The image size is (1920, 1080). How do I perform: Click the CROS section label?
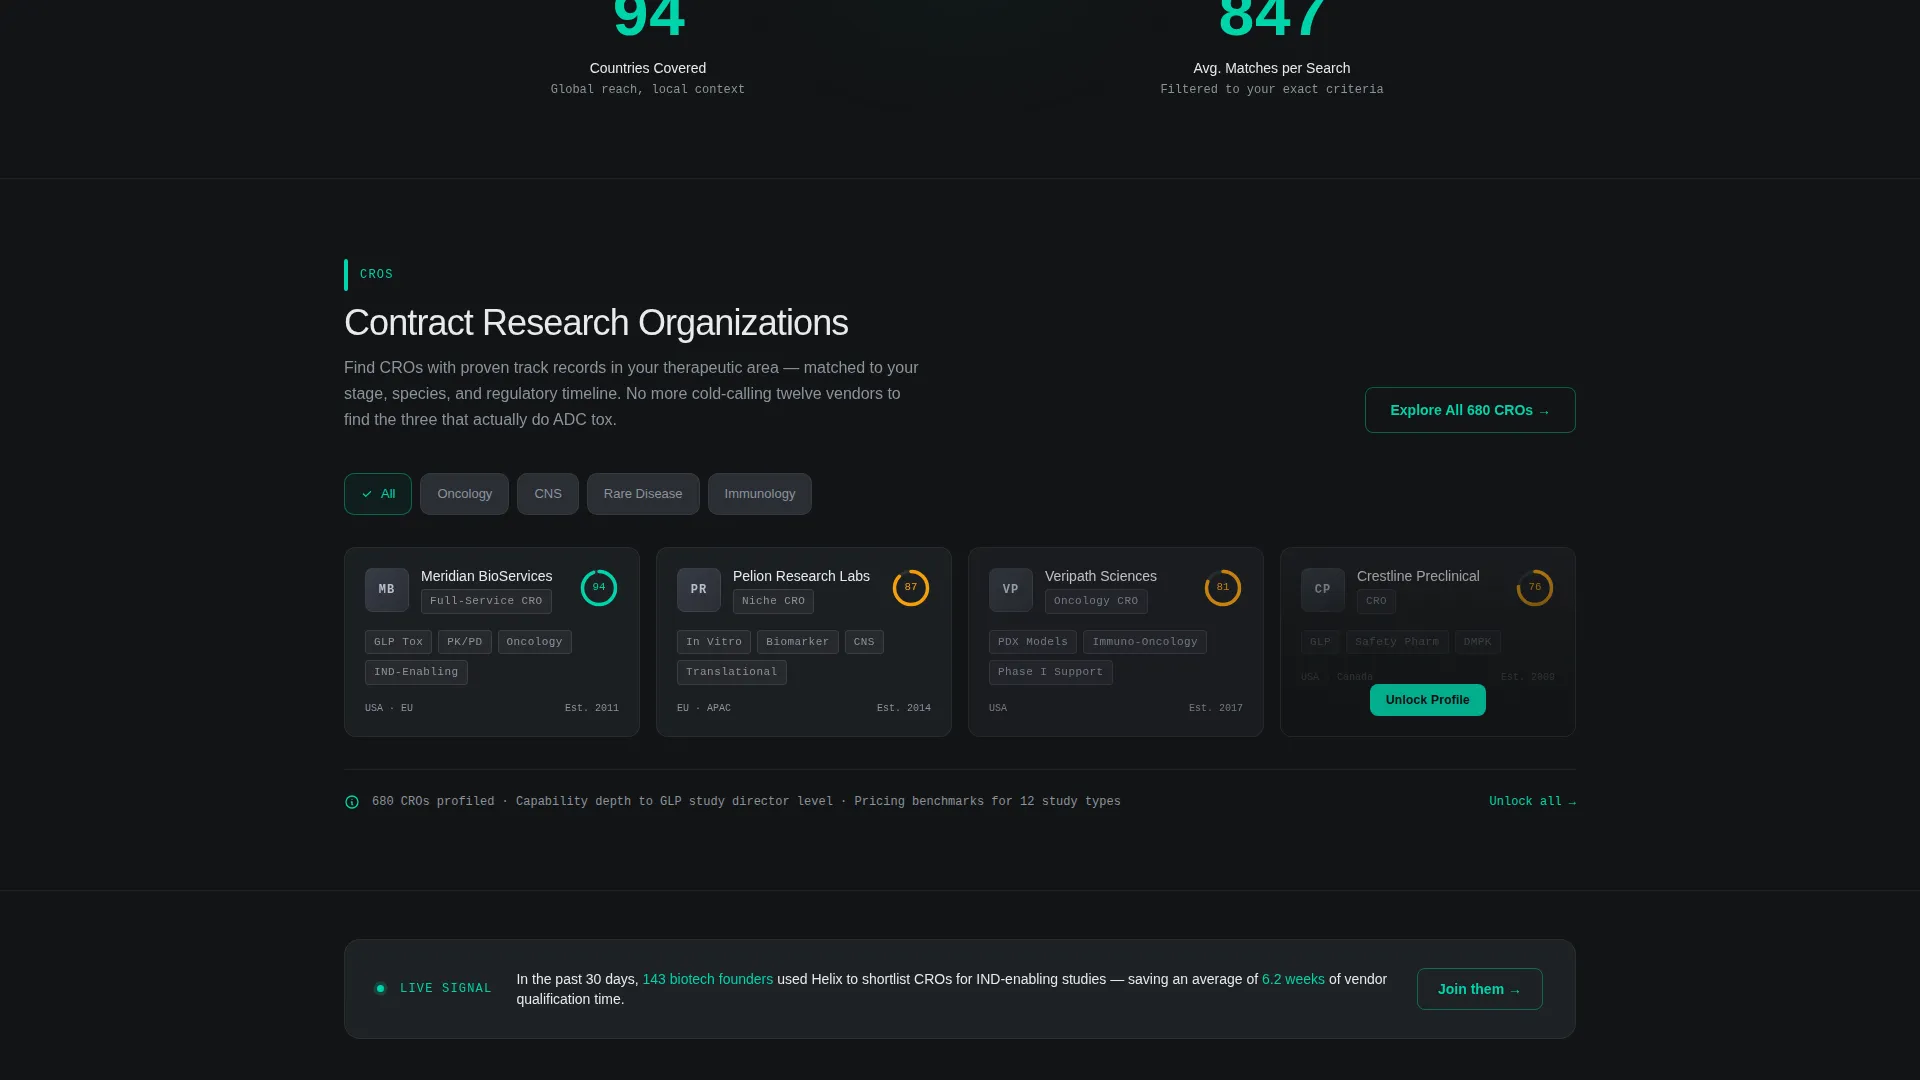tap(376, 274)
